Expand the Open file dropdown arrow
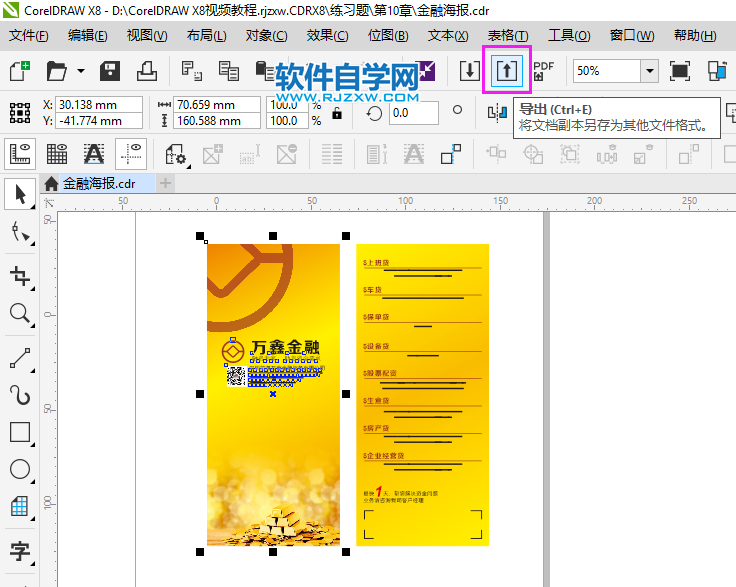 (79, 72)
